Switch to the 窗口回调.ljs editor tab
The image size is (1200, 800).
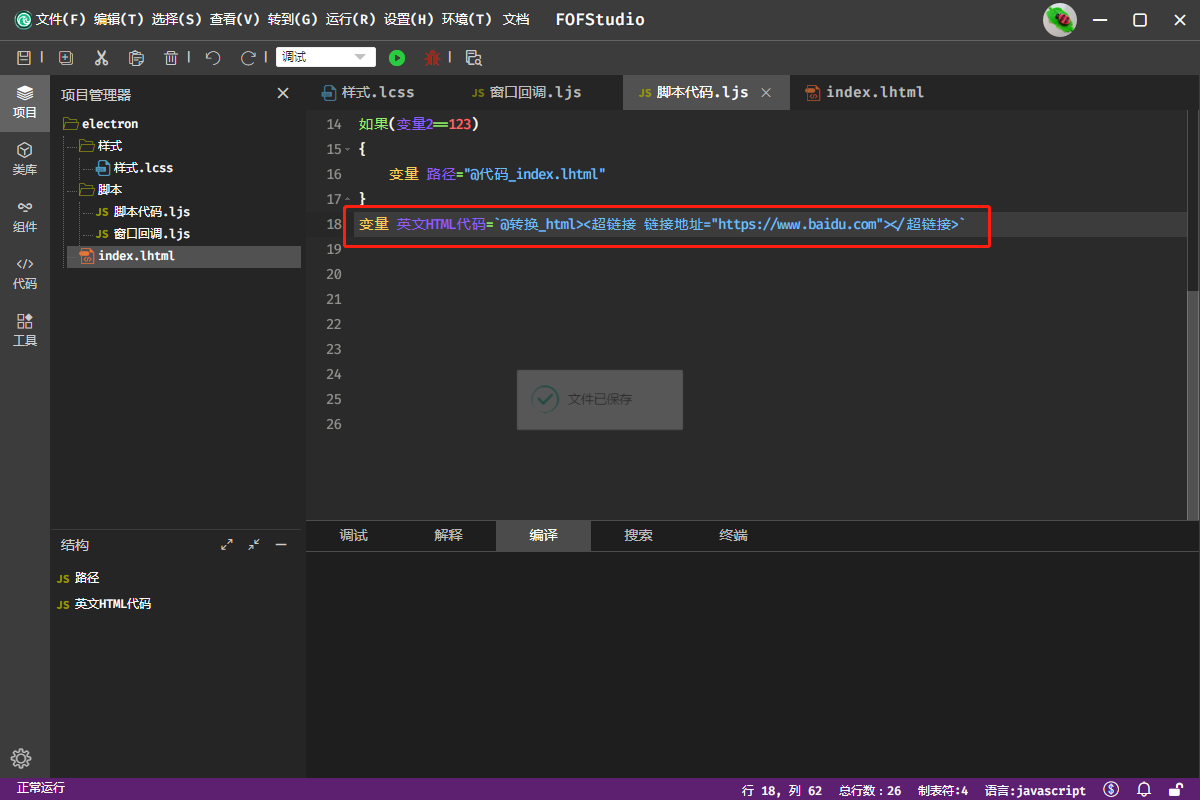535,92
